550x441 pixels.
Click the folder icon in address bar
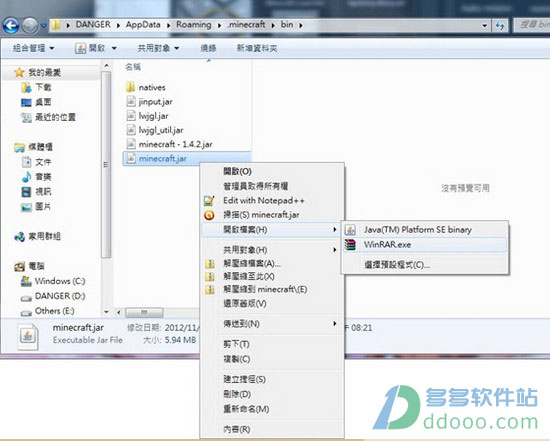pos(56,25)
